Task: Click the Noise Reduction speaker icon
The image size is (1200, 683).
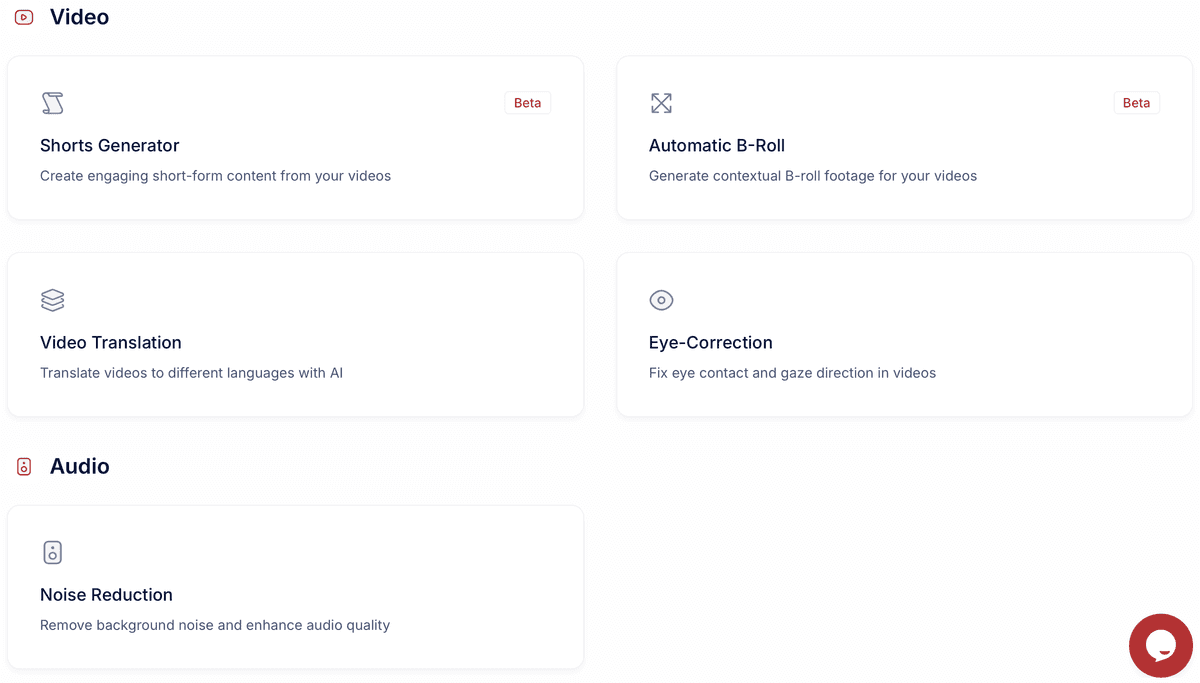Action: click(52, 552)
